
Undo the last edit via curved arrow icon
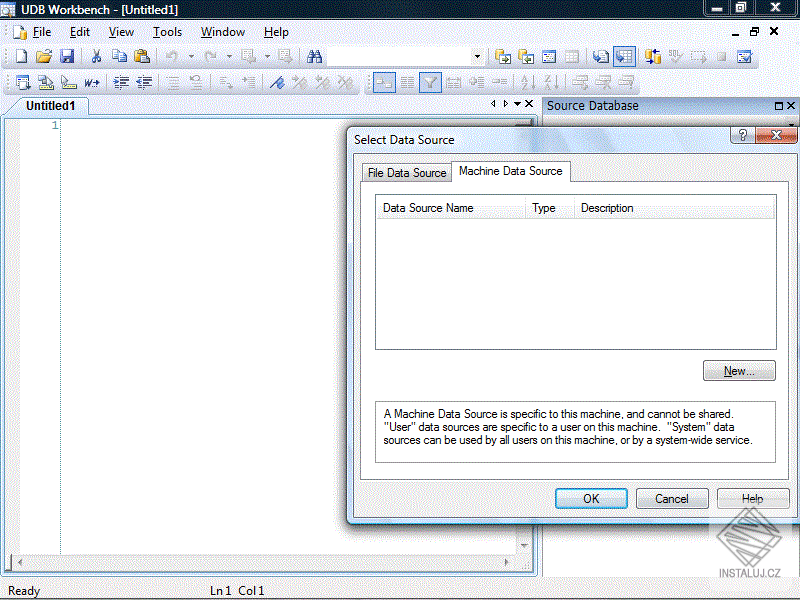pyautogui.click(x=172, y=56)
